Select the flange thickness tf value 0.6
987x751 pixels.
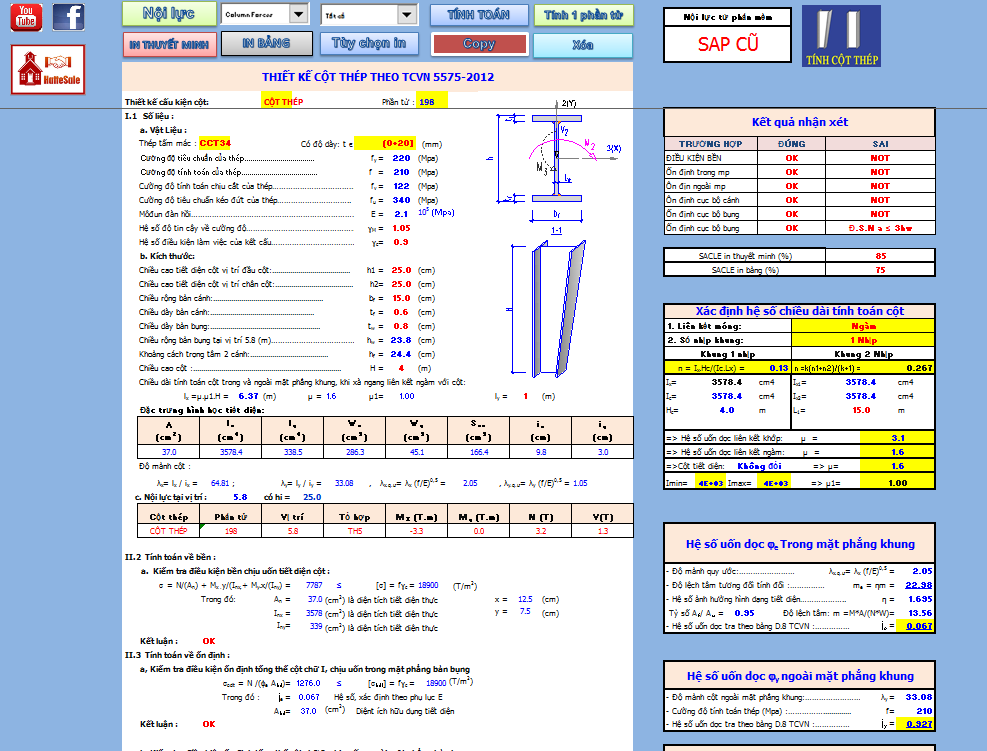point(401,312)
